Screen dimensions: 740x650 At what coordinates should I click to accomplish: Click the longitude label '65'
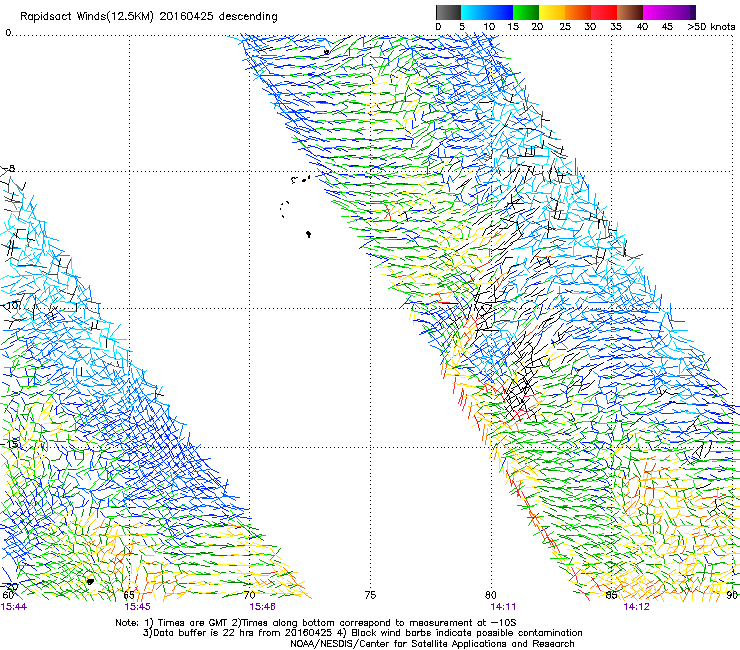click(129, 595)
